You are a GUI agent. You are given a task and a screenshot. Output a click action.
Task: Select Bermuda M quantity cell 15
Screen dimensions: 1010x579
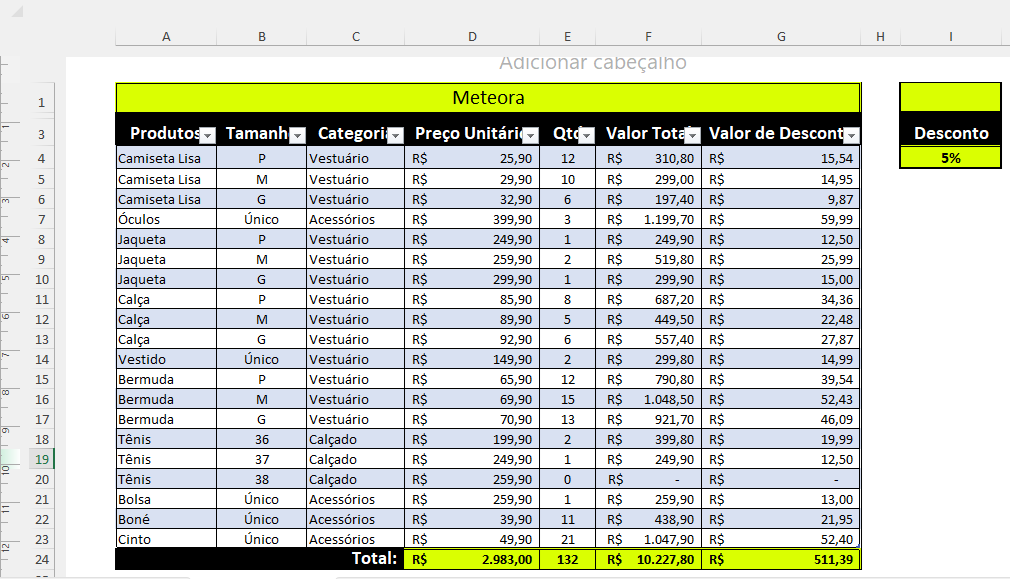coord(567,399)
